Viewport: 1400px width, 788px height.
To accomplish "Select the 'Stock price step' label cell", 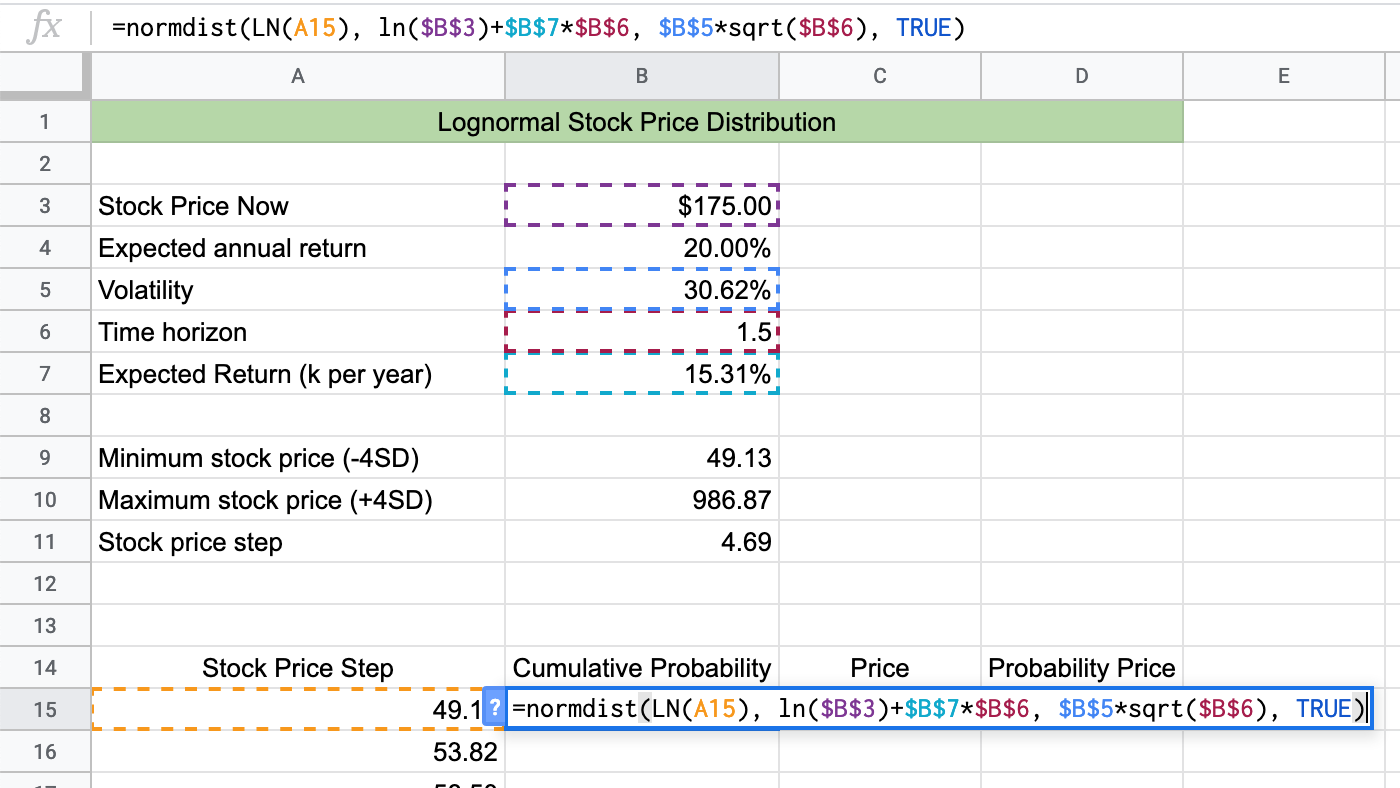I will point(298,542).
